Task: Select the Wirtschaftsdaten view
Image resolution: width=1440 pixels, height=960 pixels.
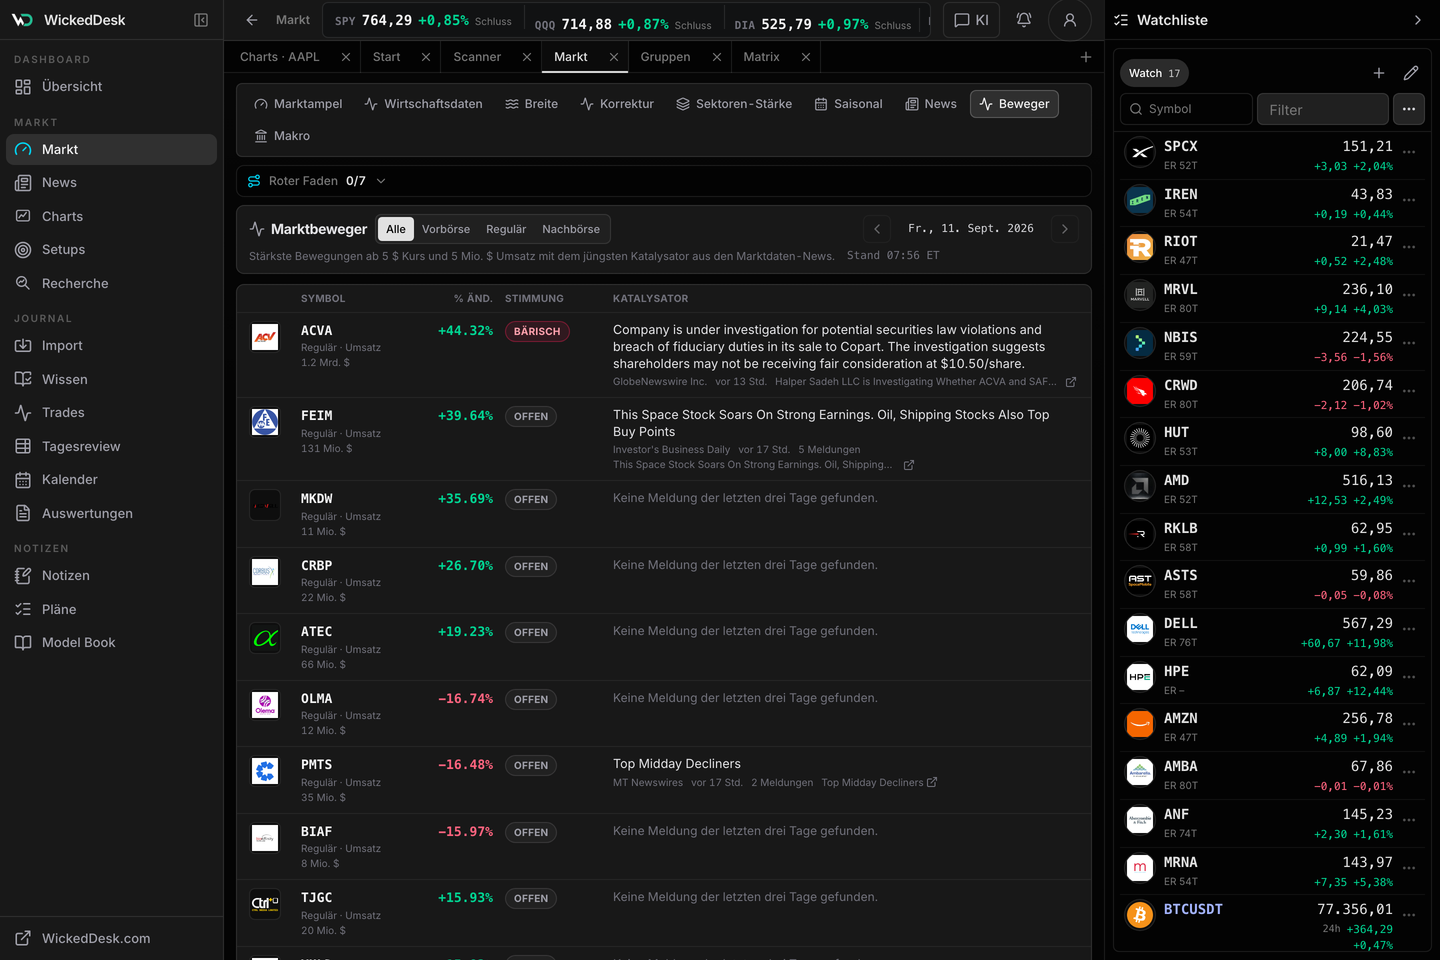Action: pos(423,104)
